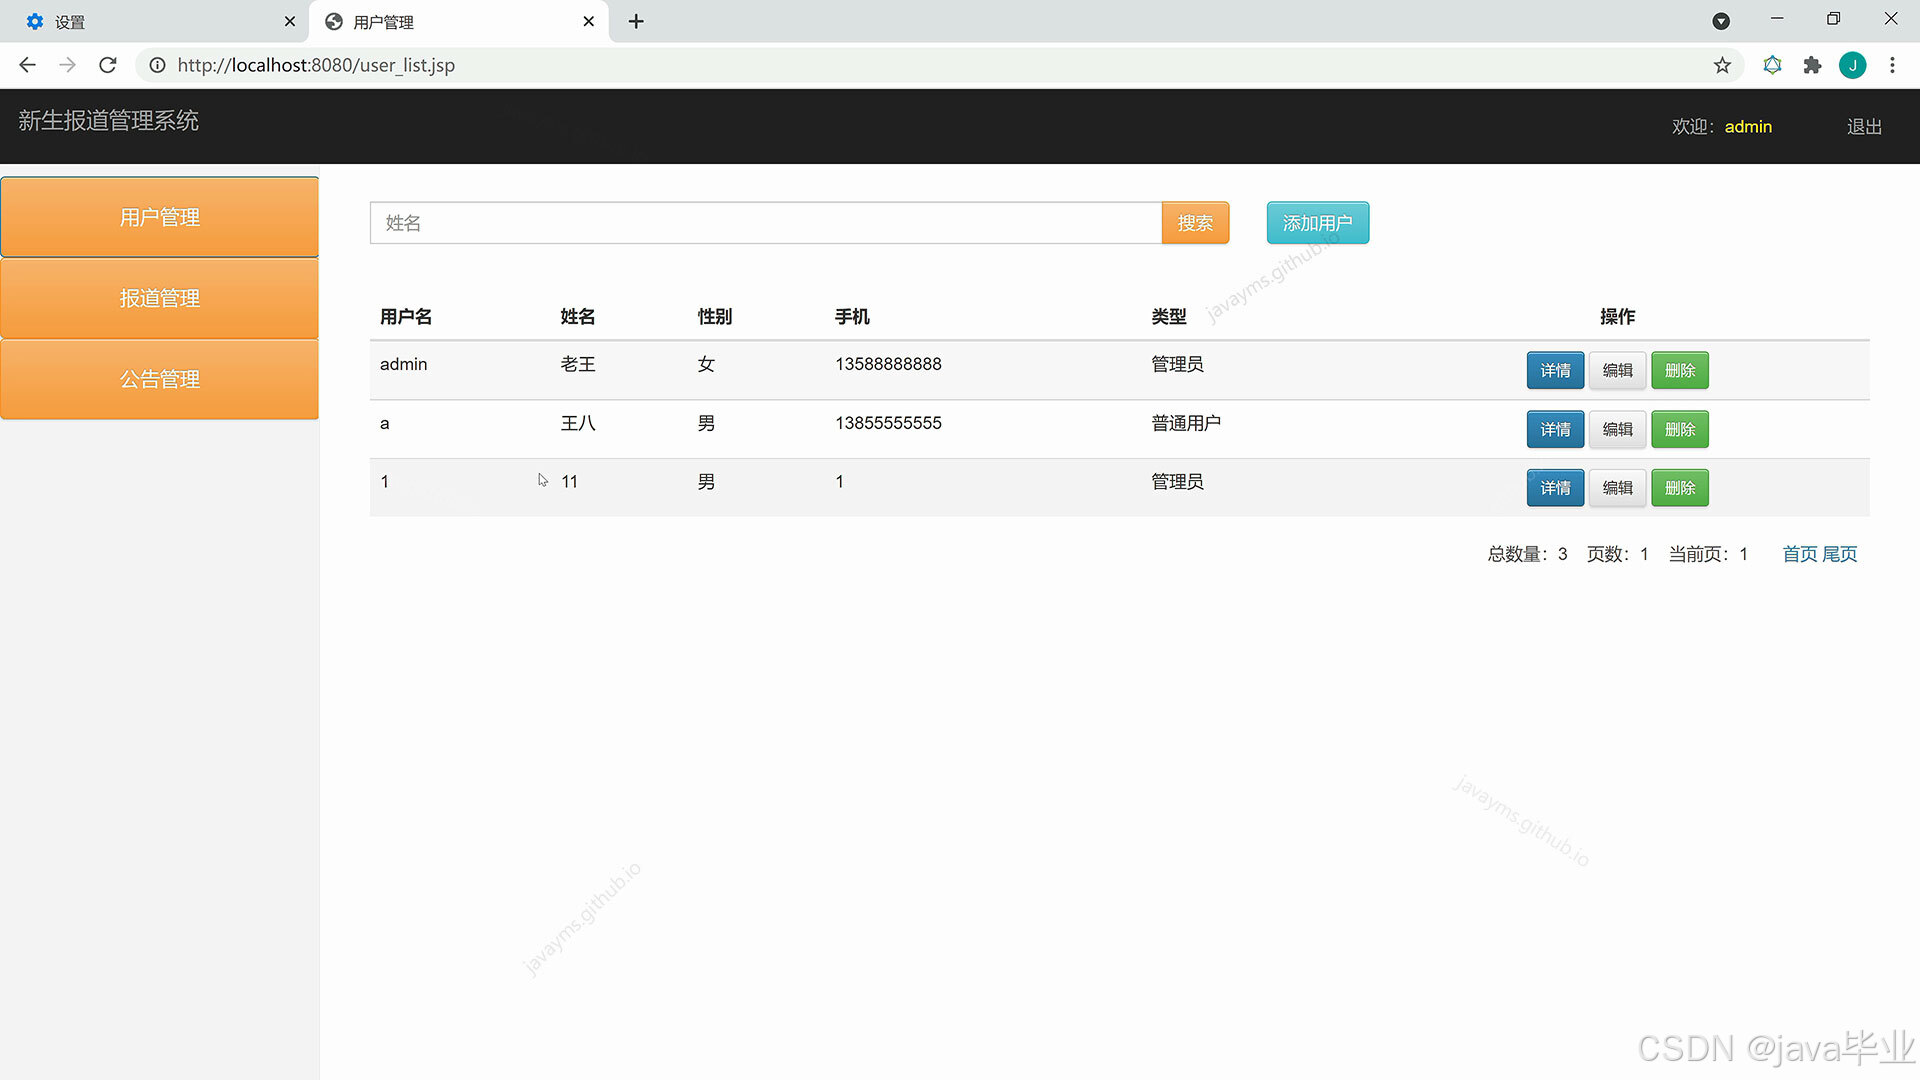
Task: Click the yellow admin username link
Action: click(x=1748, y=127)
